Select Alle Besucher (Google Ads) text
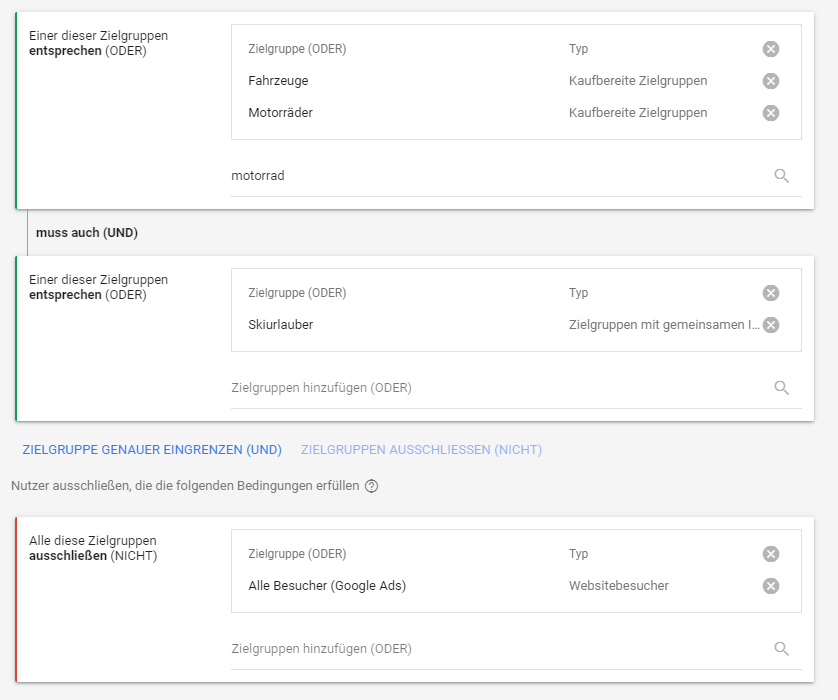Viewport: 838px width, 700px height. point(327,586)
